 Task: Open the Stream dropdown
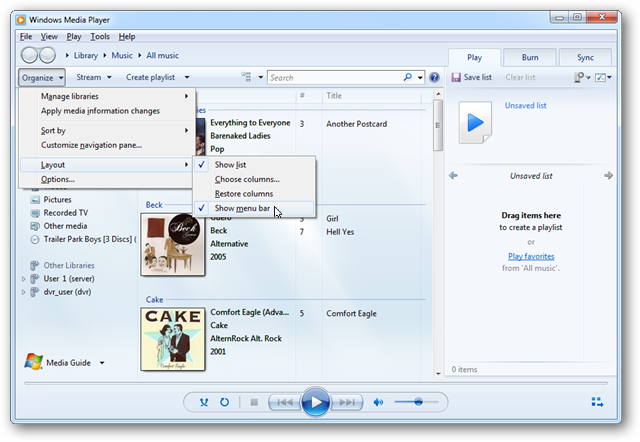(93, 77)
